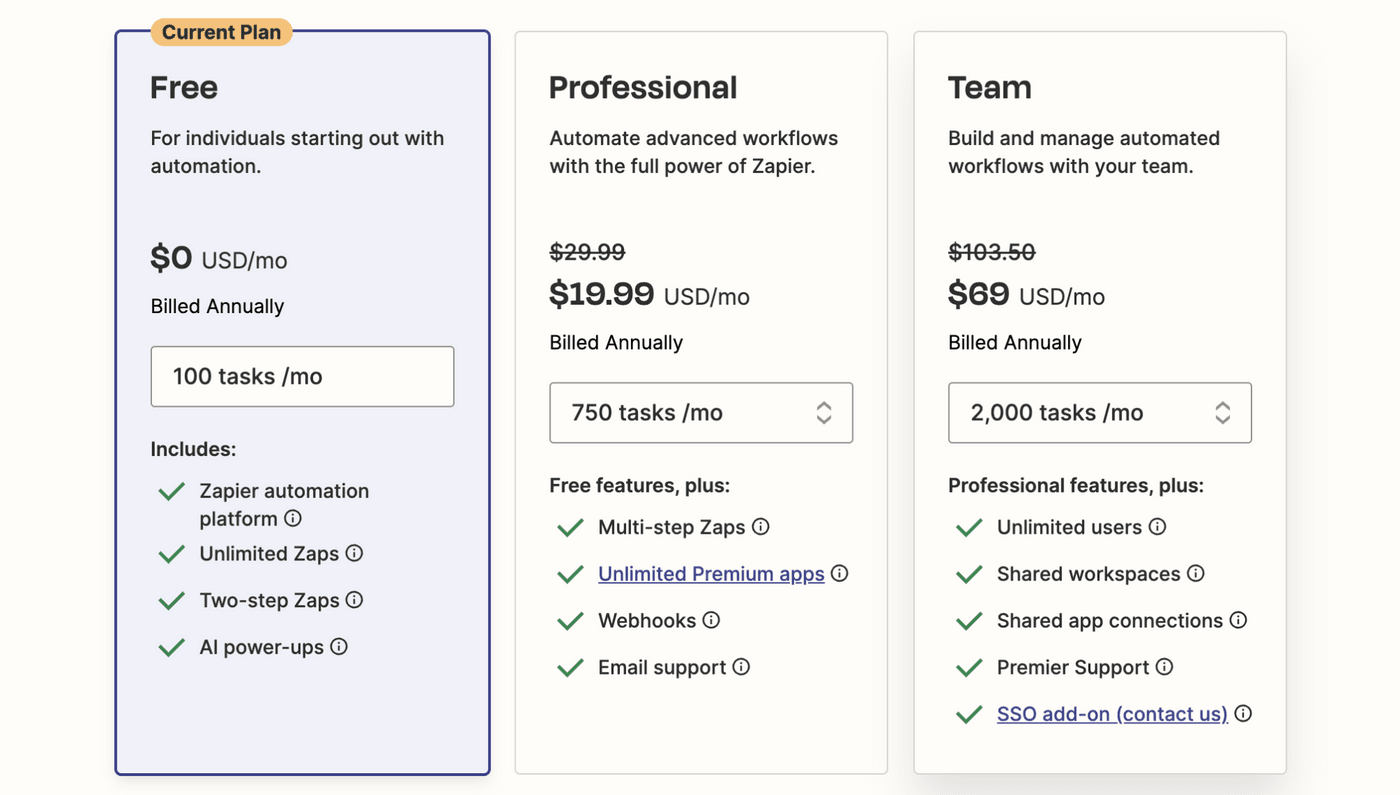Click the SSO add-on contact us link

(1111, 714)
